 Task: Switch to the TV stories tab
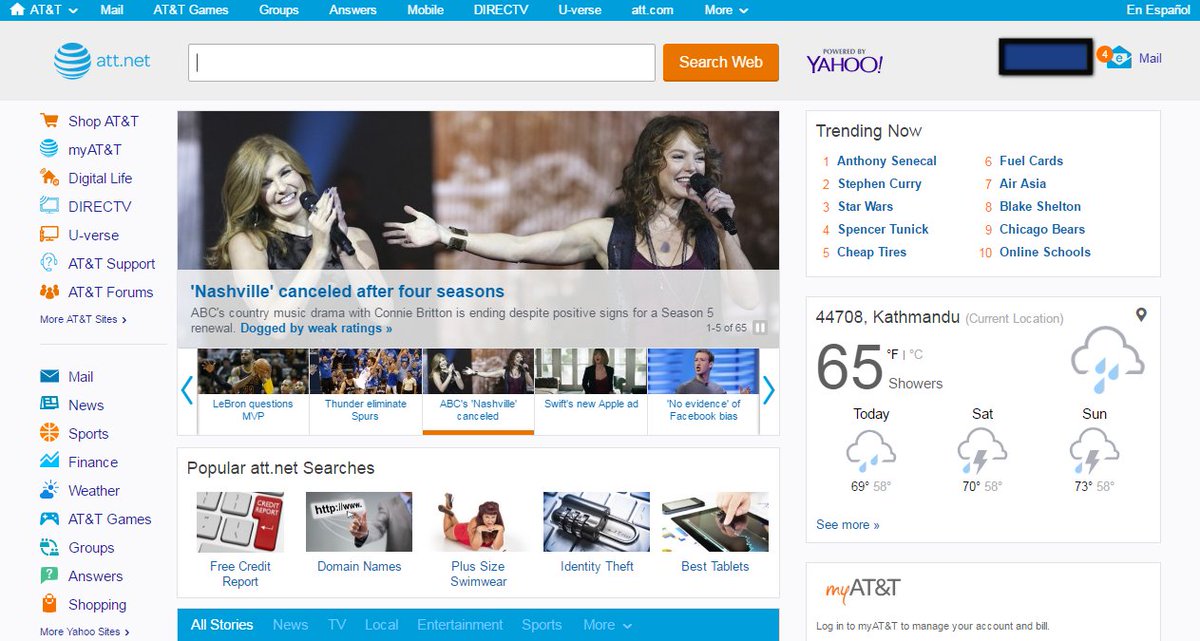(x=337, y=625)
